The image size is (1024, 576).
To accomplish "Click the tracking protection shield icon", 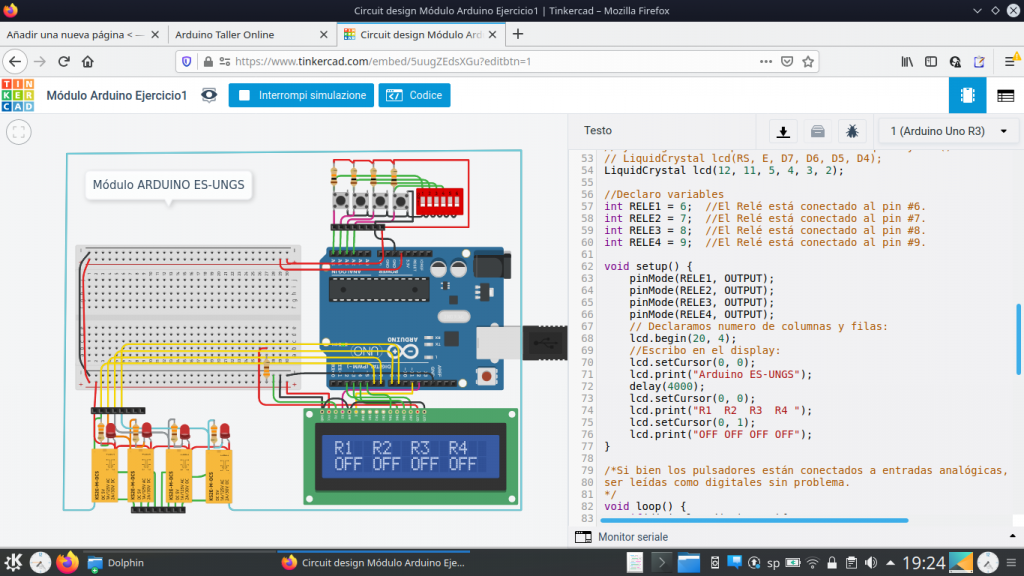I will point(187,61).
